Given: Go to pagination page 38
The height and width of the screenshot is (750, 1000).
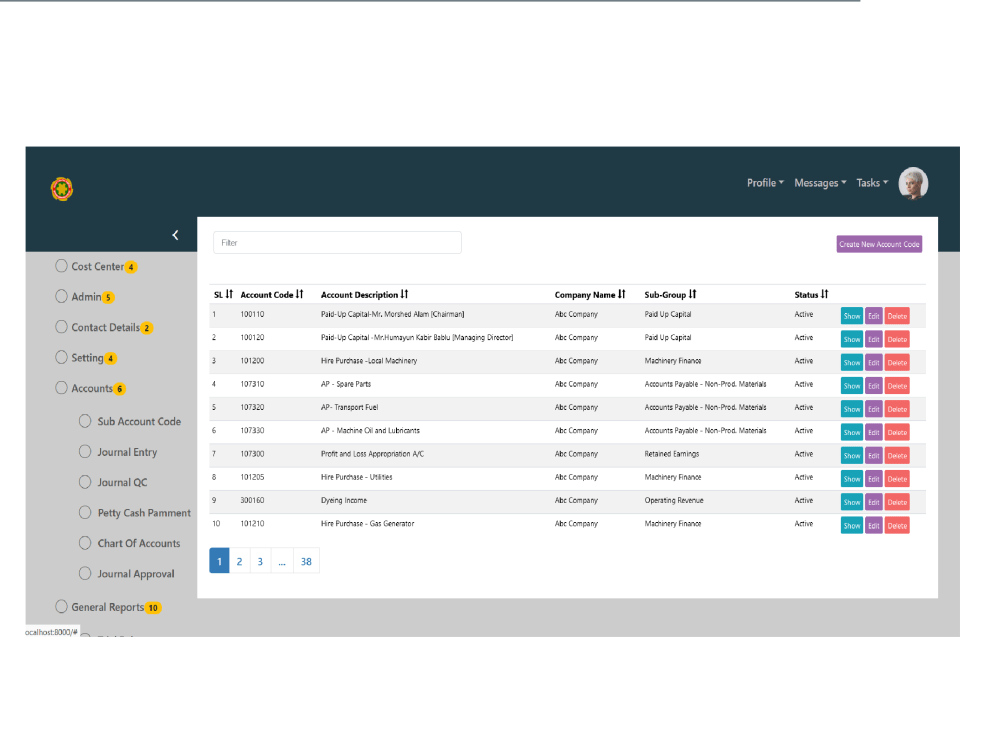Looking at the screenshot, I should 306,561.
